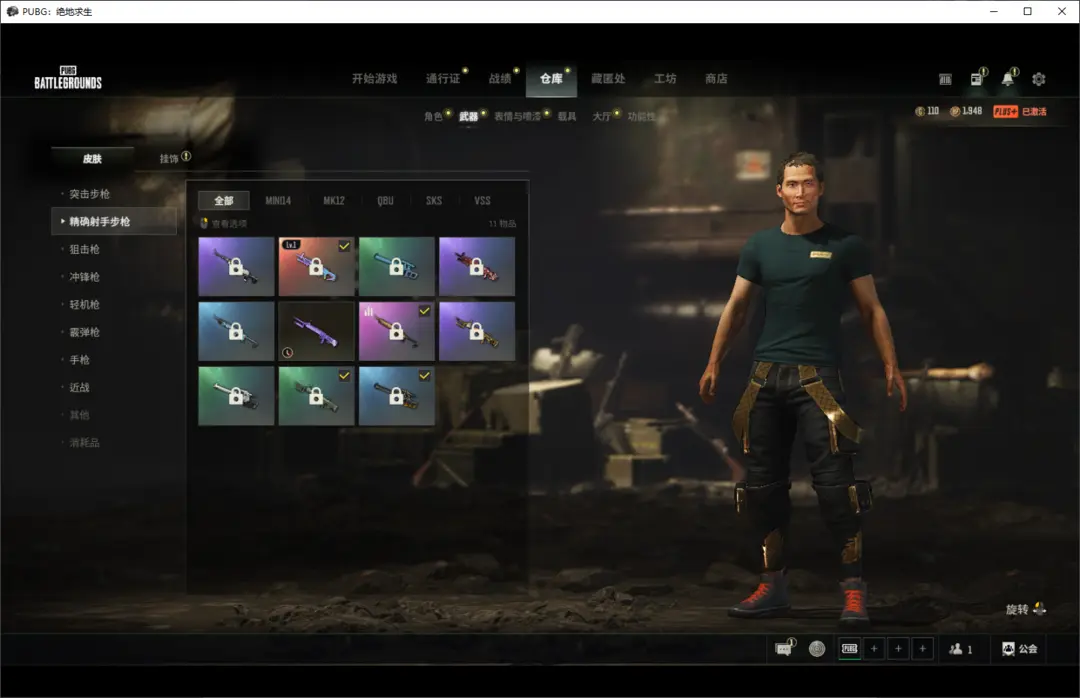Click the G-Coin balance showing 110
The height and width of the screenshot is (698, 1080).
[927, 111]
